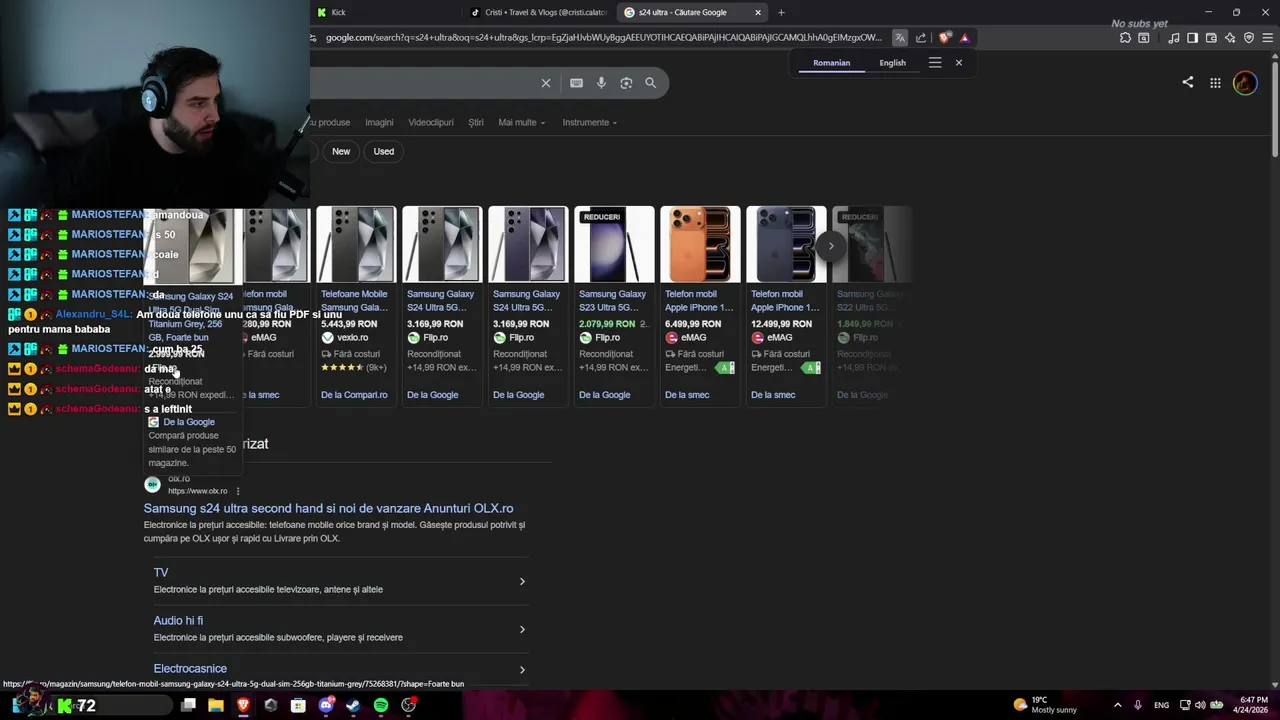Share Google search results

1187,82
